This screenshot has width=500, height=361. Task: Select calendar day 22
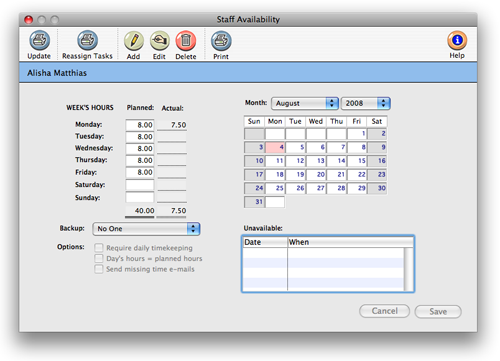click(x=357, y=175)
